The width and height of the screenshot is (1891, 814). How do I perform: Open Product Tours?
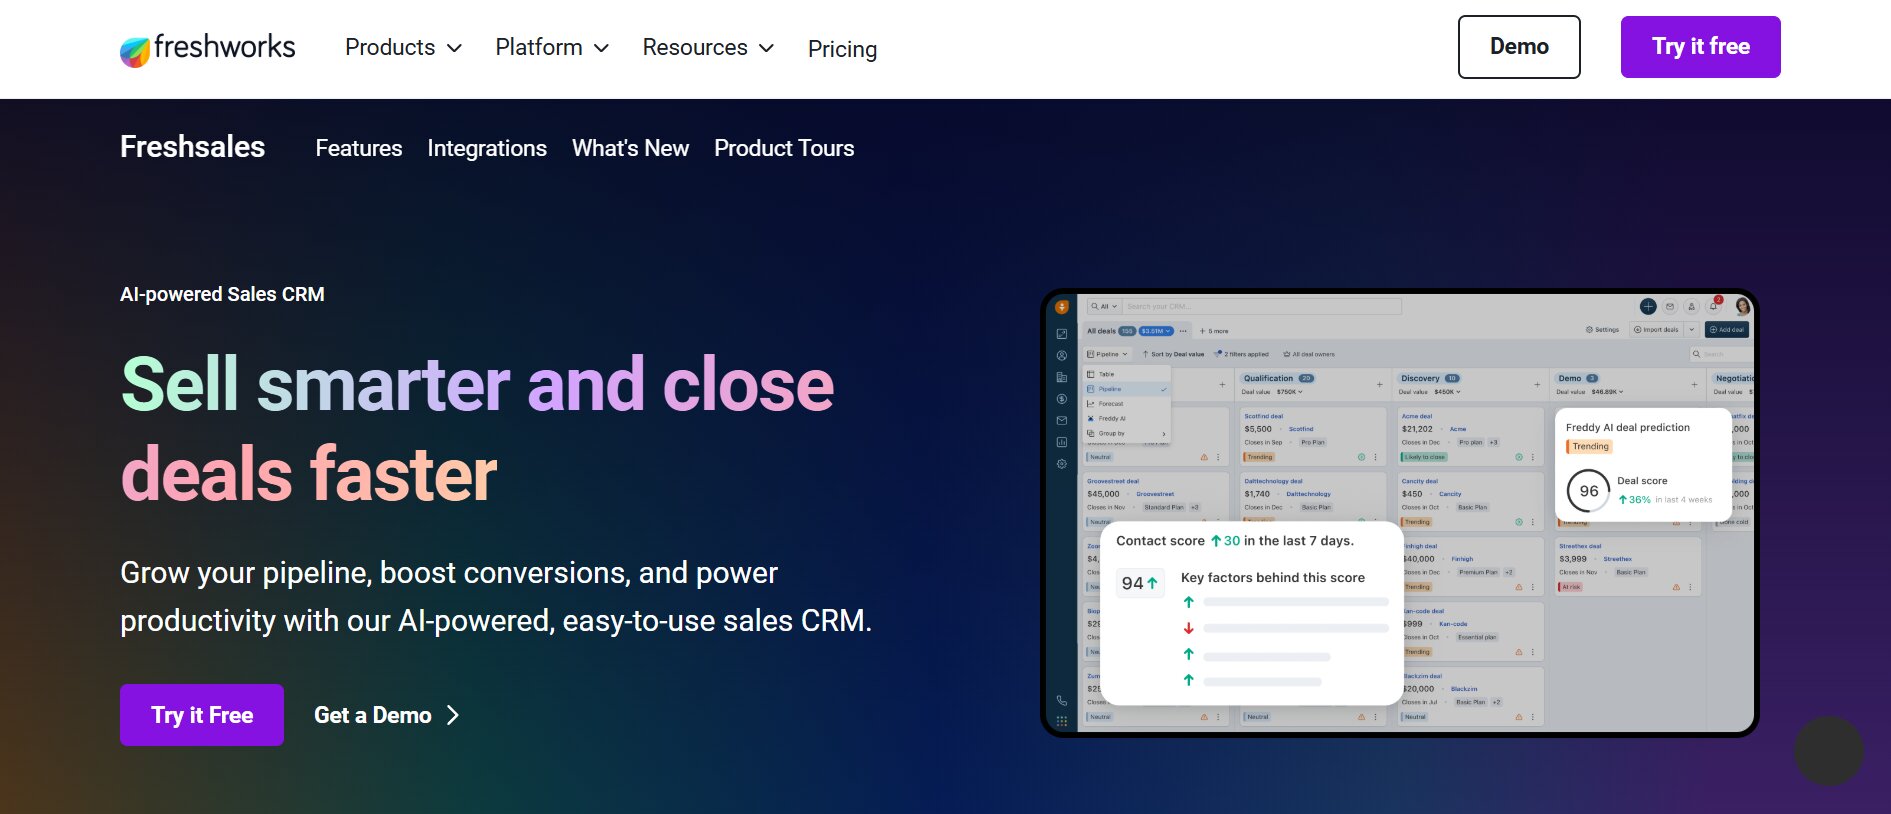click(x=784, y=148)
